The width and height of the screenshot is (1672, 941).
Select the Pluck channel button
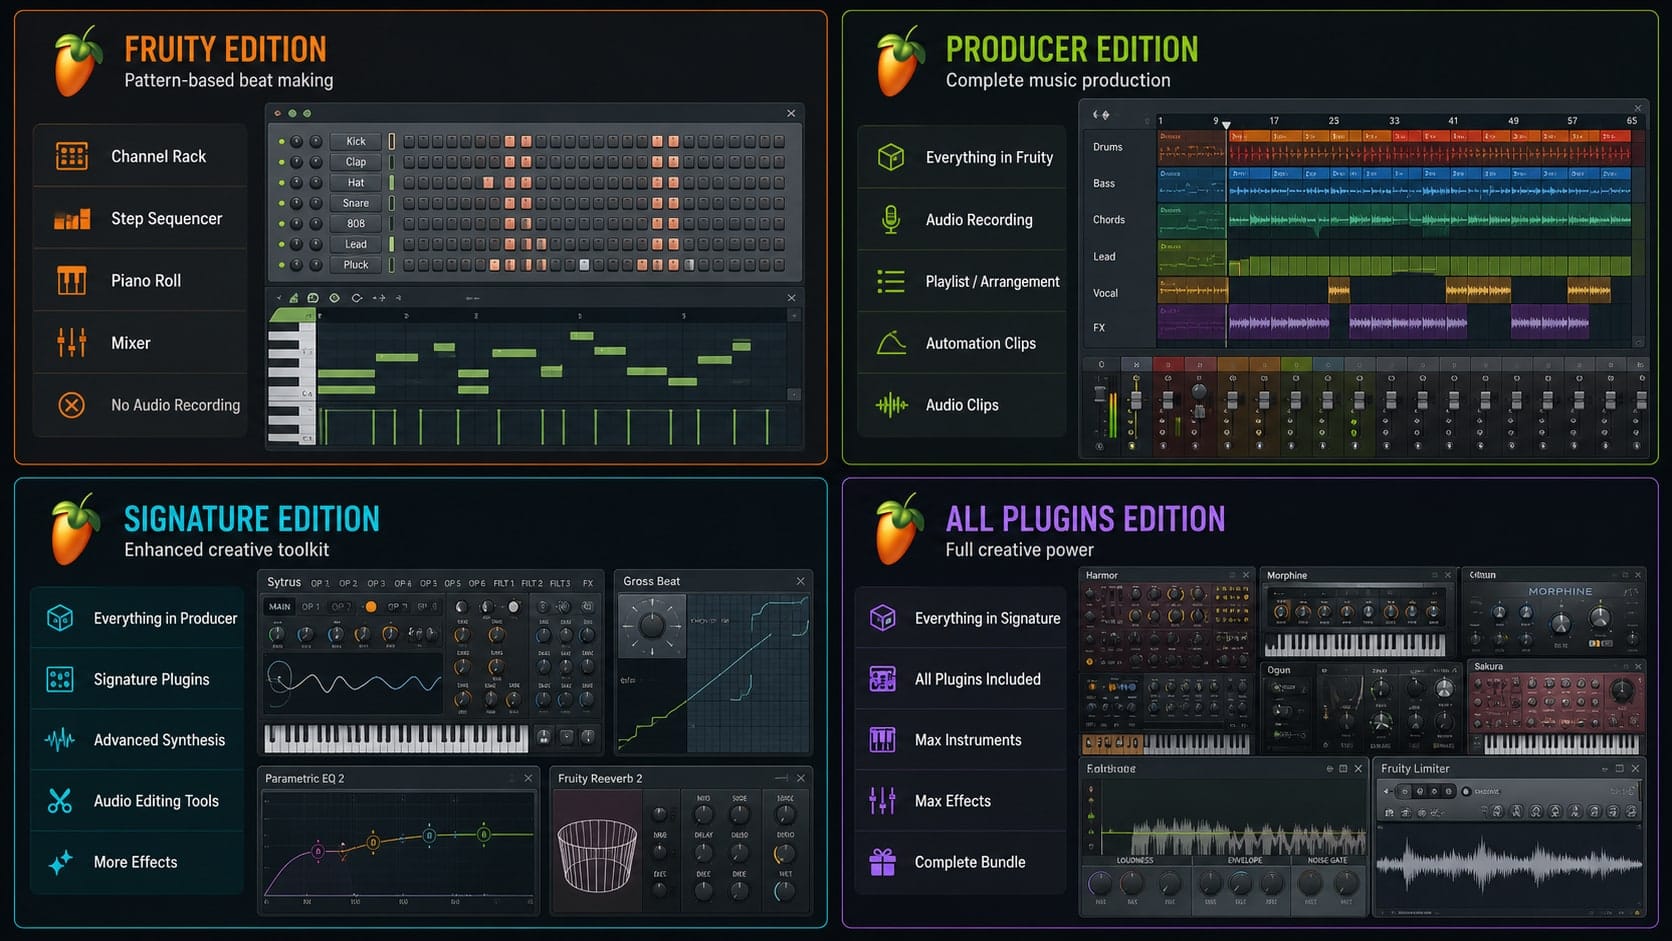click(x=356, y=265)
